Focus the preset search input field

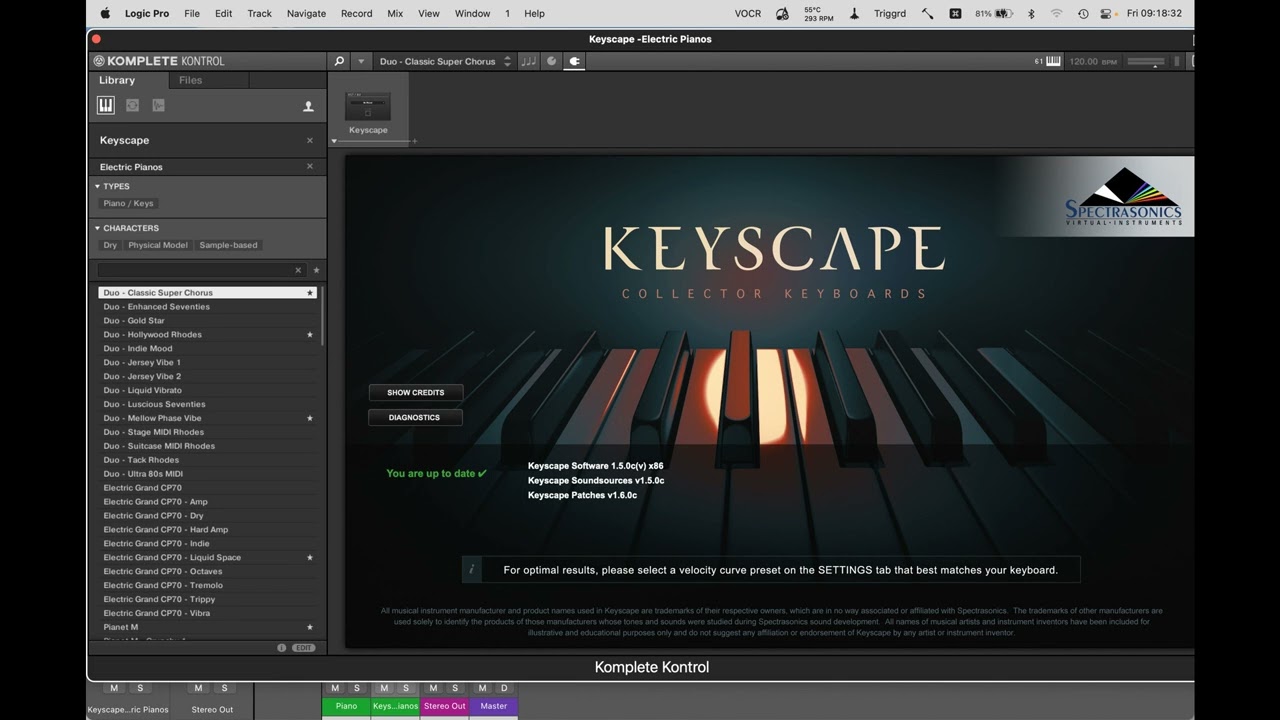195,270
